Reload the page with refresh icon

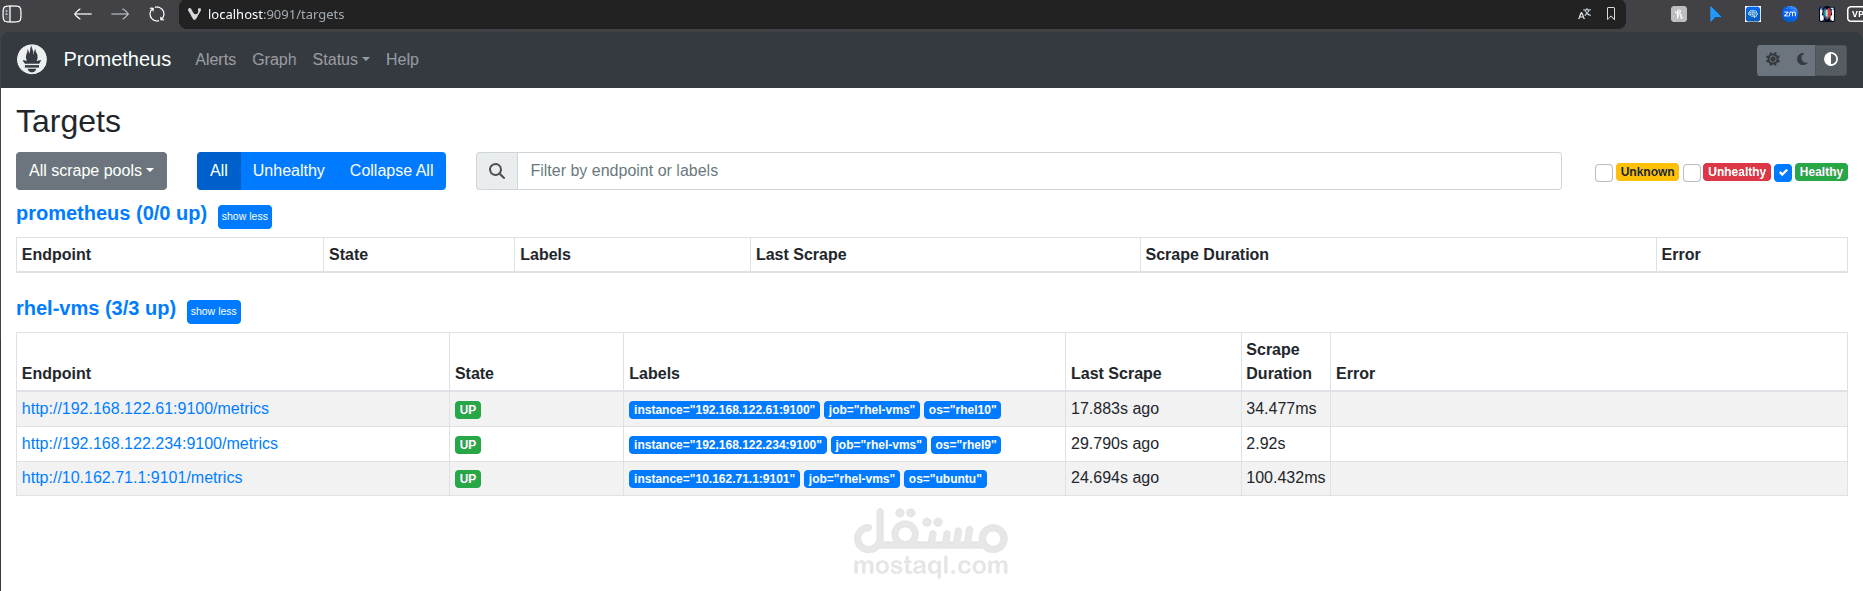pos(157,14)
